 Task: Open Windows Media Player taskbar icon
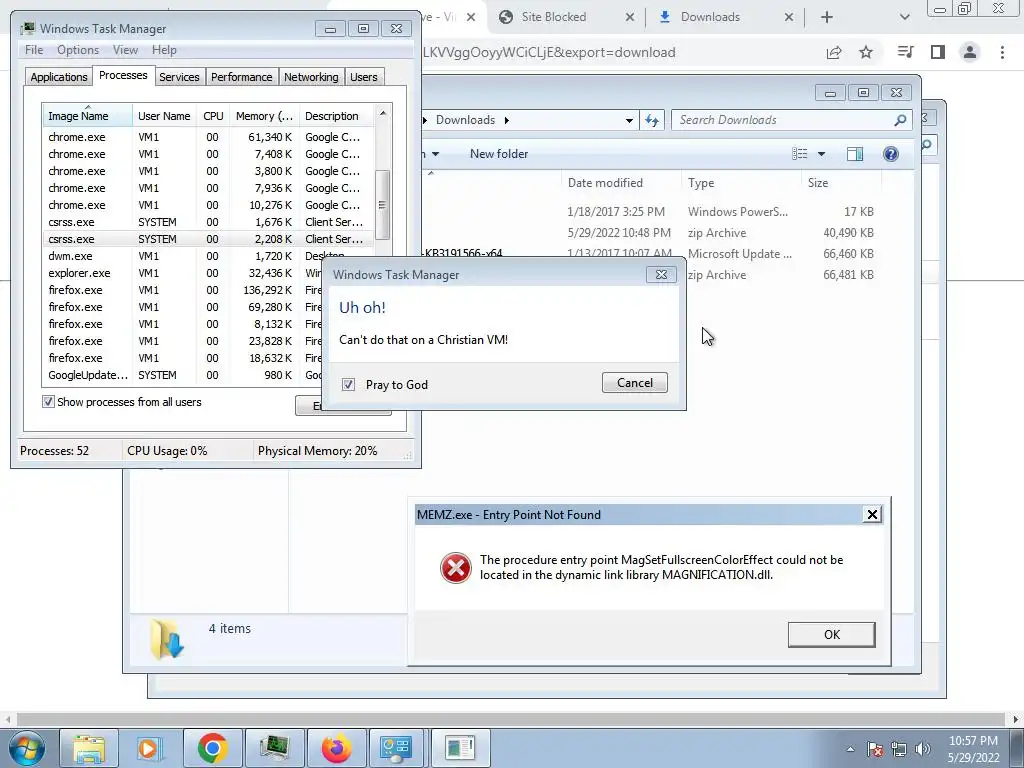coord(150,748)
